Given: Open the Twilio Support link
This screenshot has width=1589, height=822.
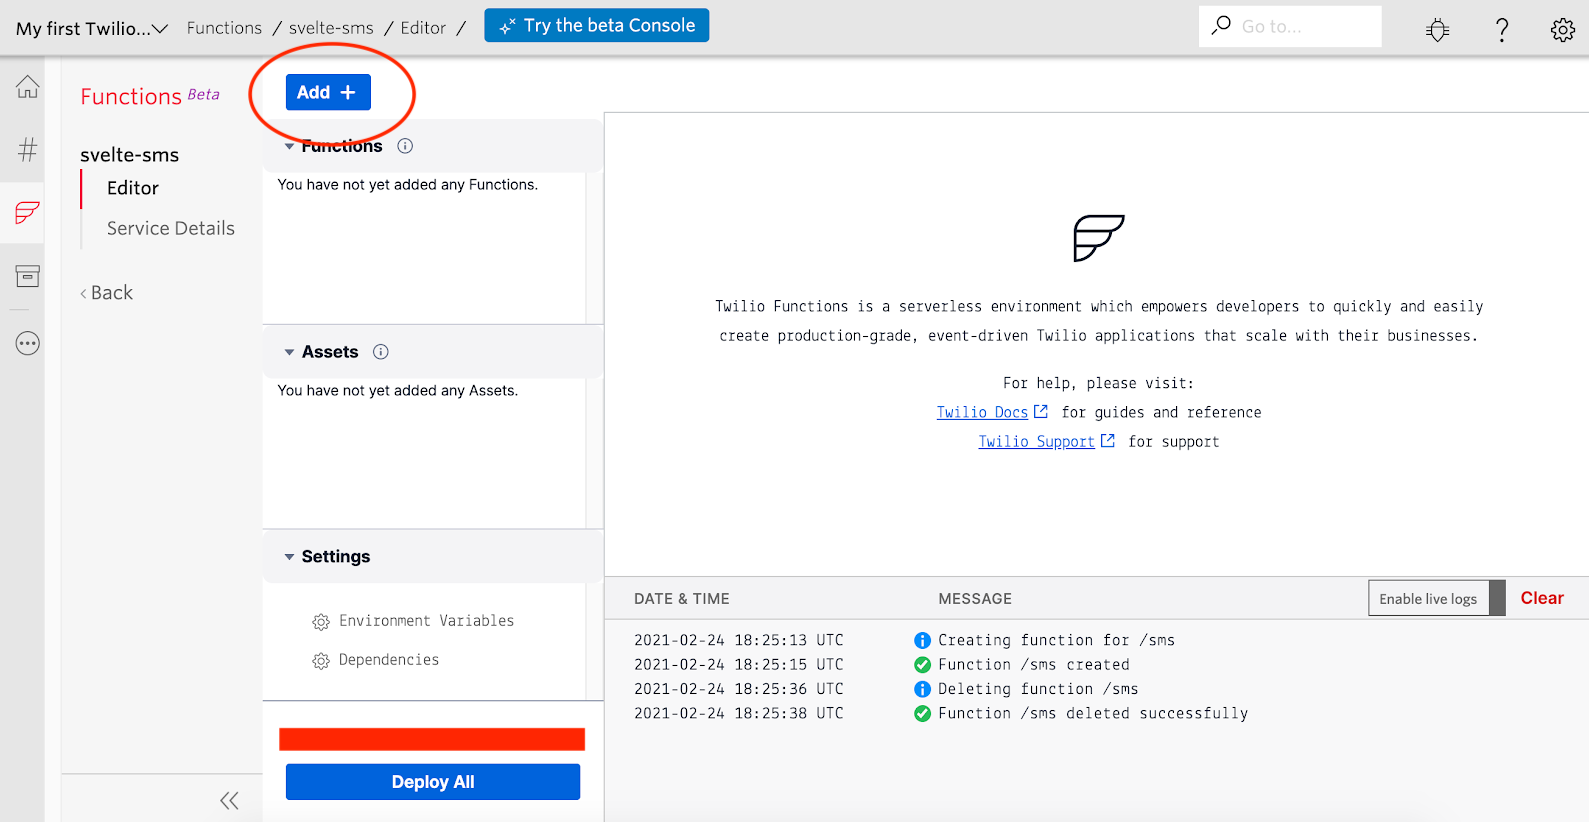Looking at the screenshot, I should [1036, 441].
